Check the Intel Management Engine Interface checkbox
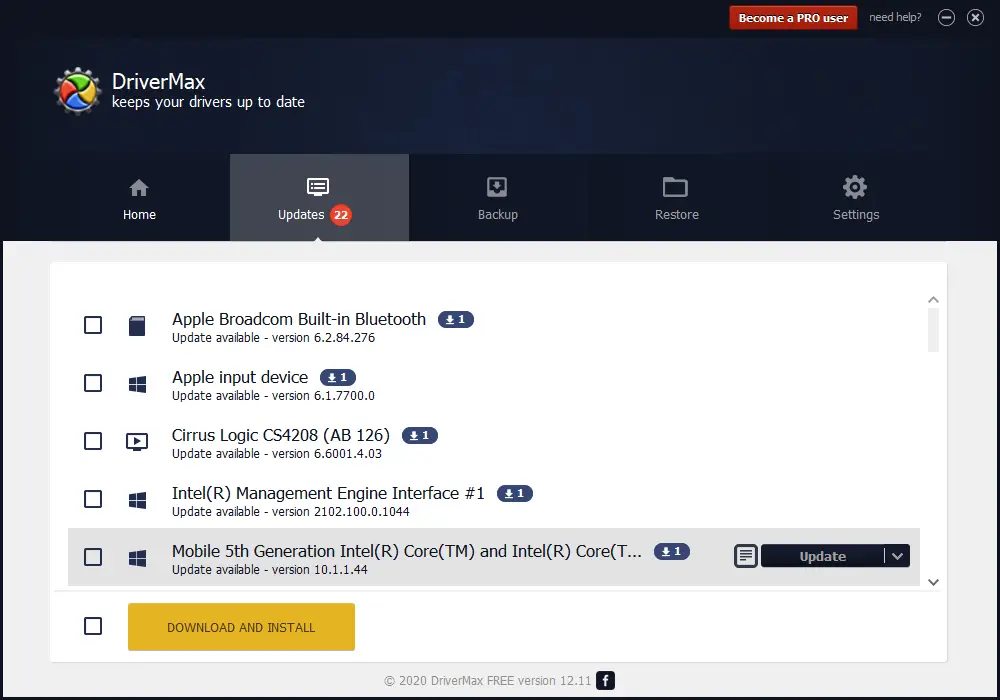Screen dimensions: 1000x700 [93, 499]
